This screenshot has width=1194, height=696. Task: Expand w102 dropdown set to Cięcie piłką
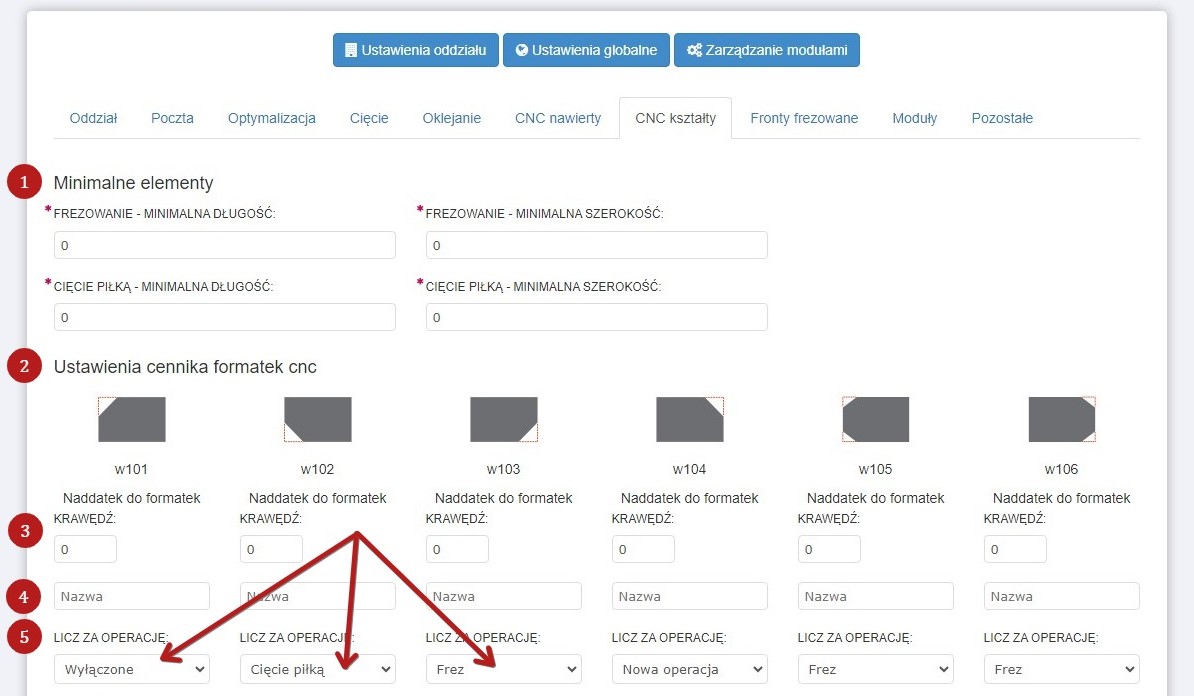point(318,669)
